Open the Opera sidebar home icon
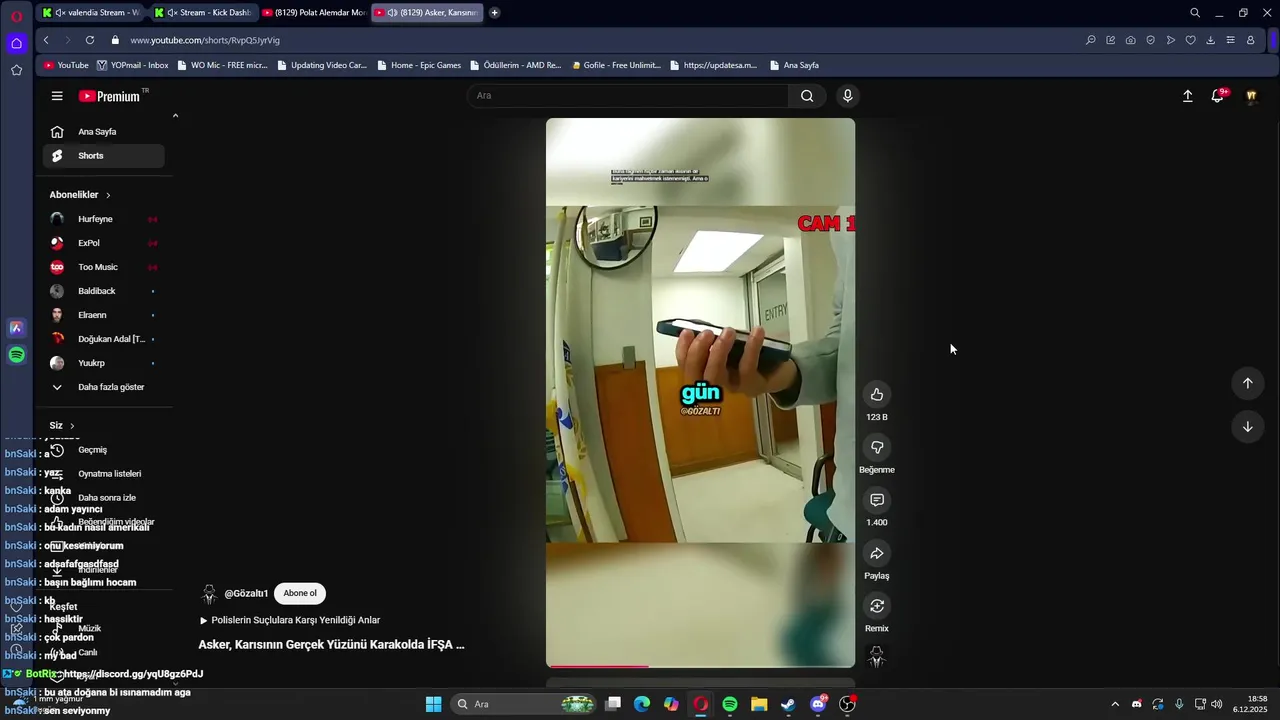The image size is (1280, 720). pyautogui.click(x=16, y=43)
